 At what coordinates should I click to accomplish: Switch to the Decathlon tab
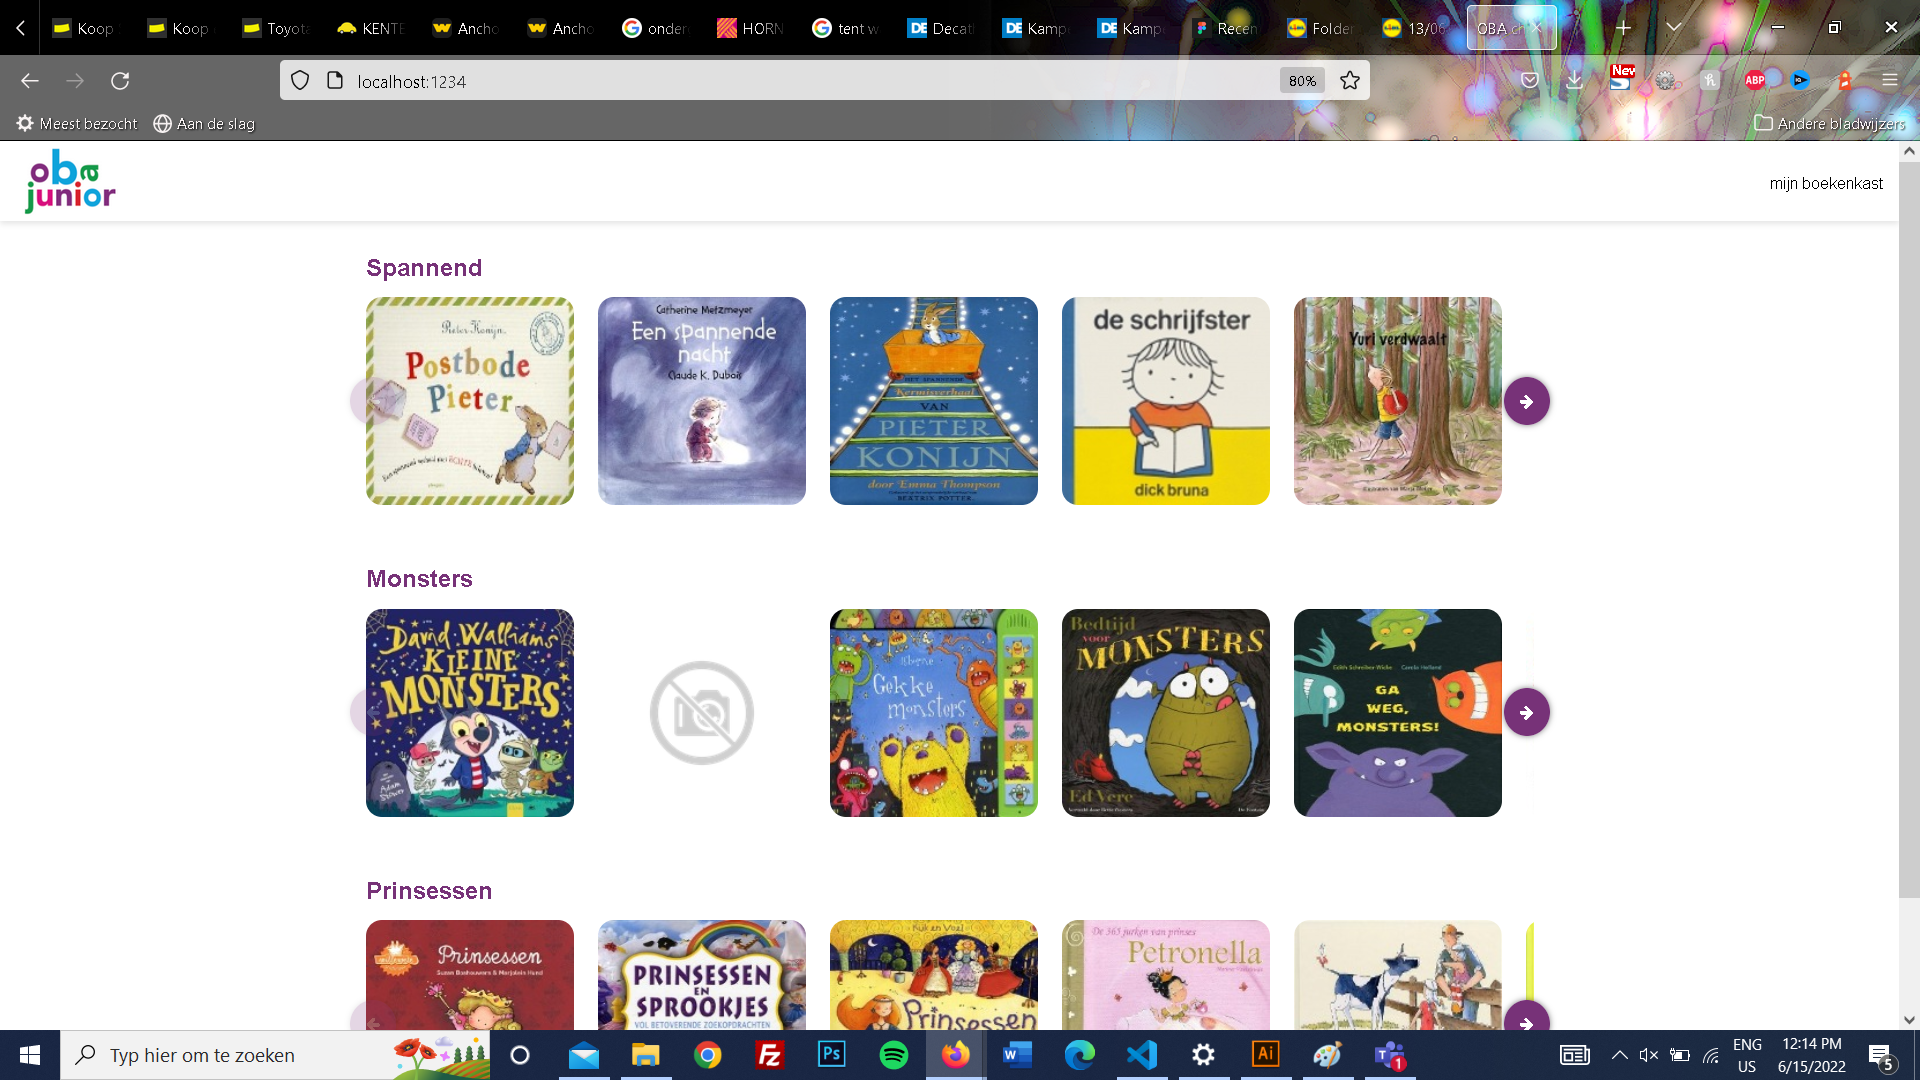pos(940,27)
